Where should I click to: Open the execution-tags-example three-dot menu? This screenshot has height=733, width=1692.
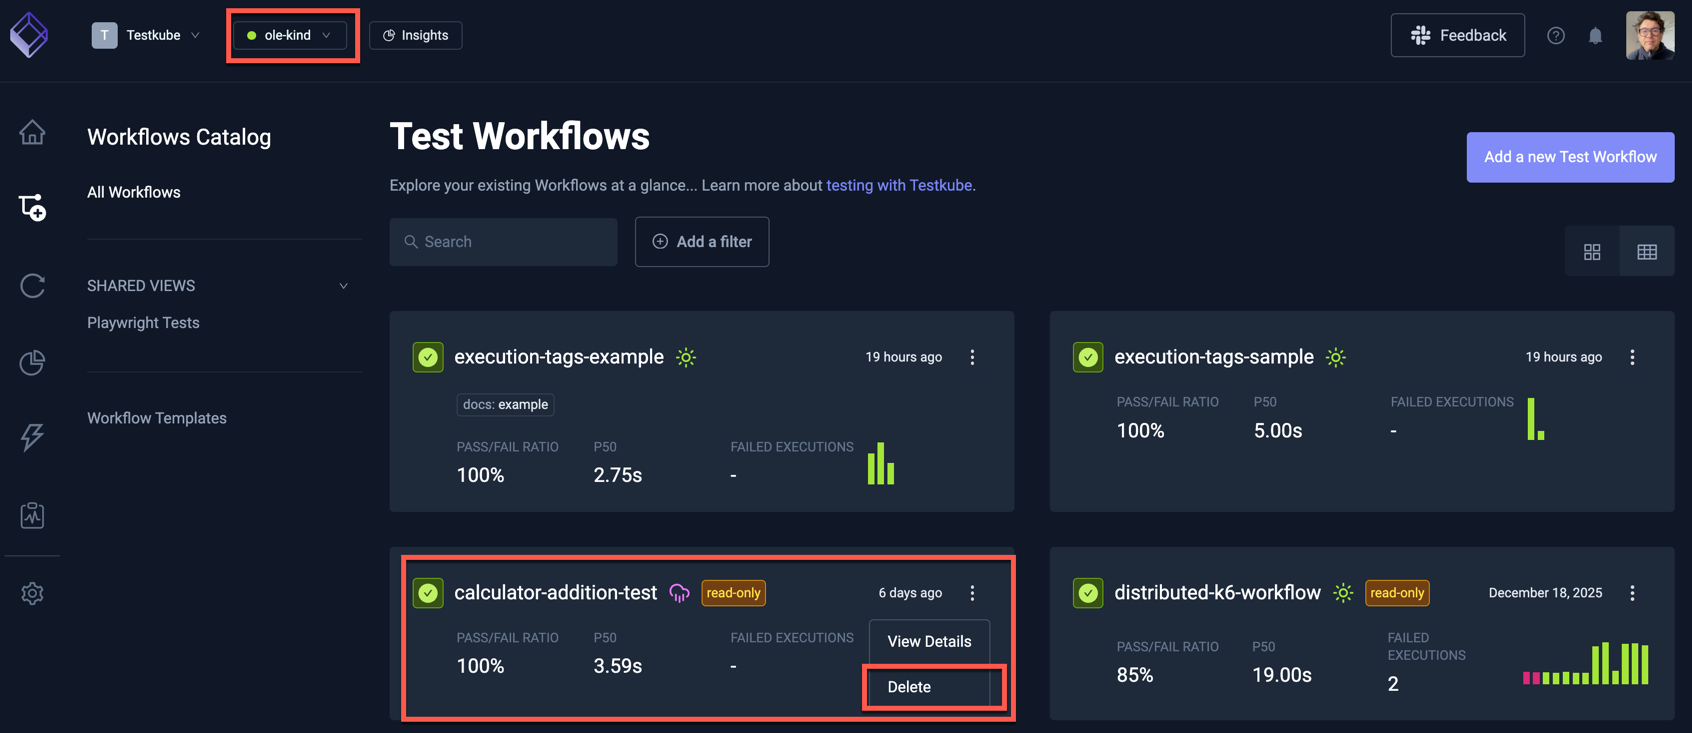point(972,357)
